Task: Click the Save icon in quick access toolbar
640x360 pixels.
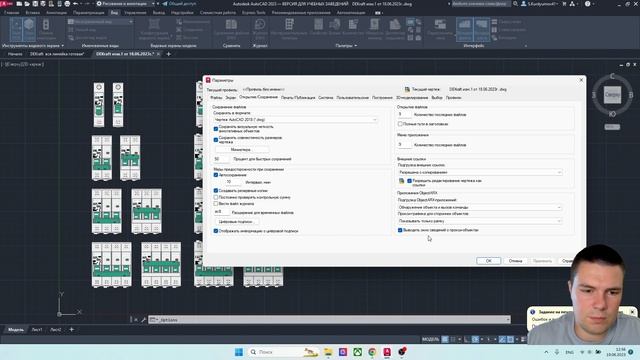Action: click(x=35, y=4)
